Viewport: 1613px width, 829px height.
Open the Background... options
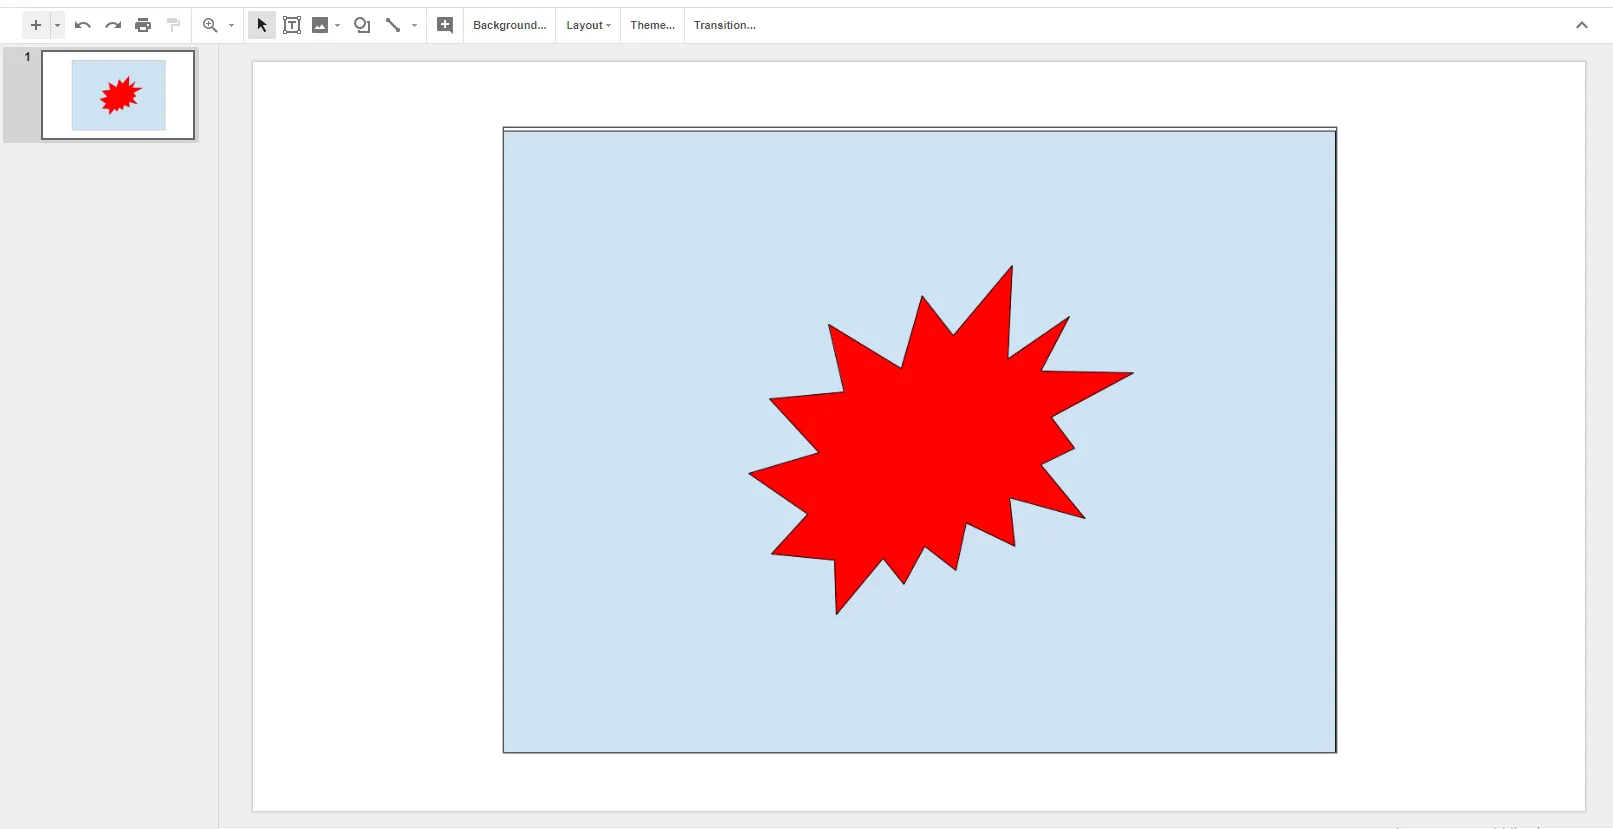510,25
